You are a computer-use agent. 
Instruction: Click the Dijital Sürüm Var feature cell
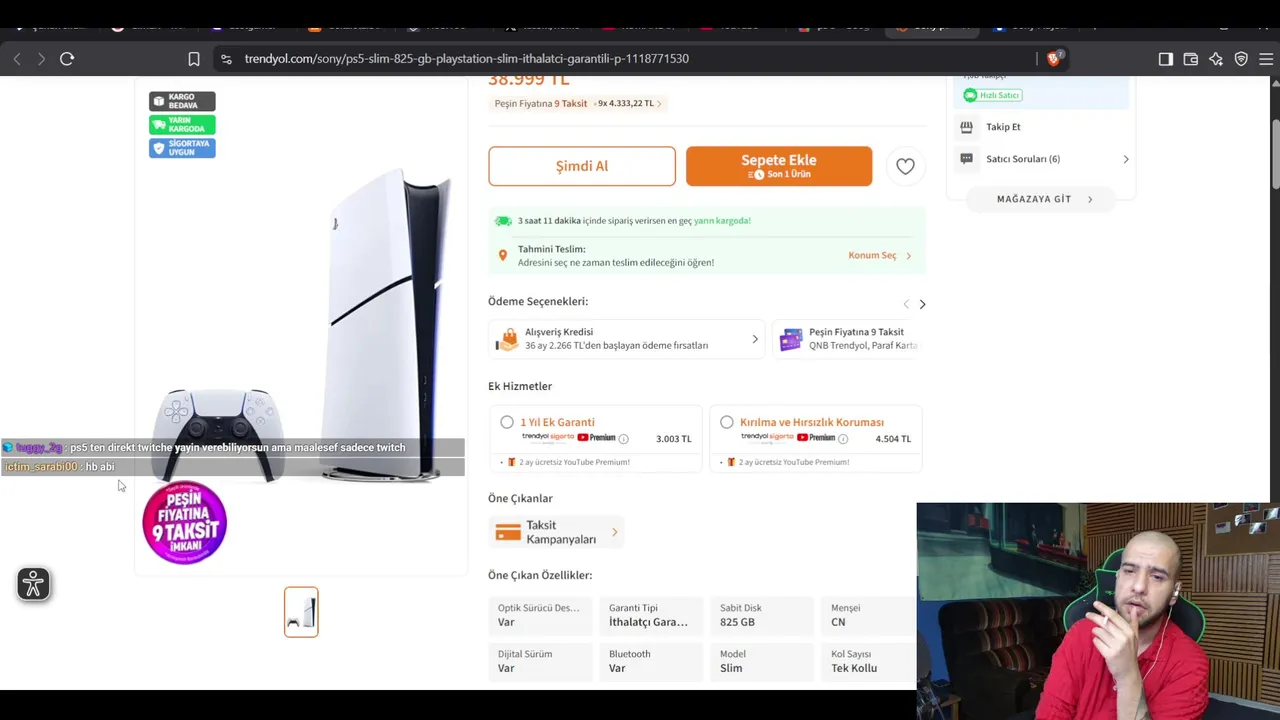pyautogui.click(x=540, y=661)
